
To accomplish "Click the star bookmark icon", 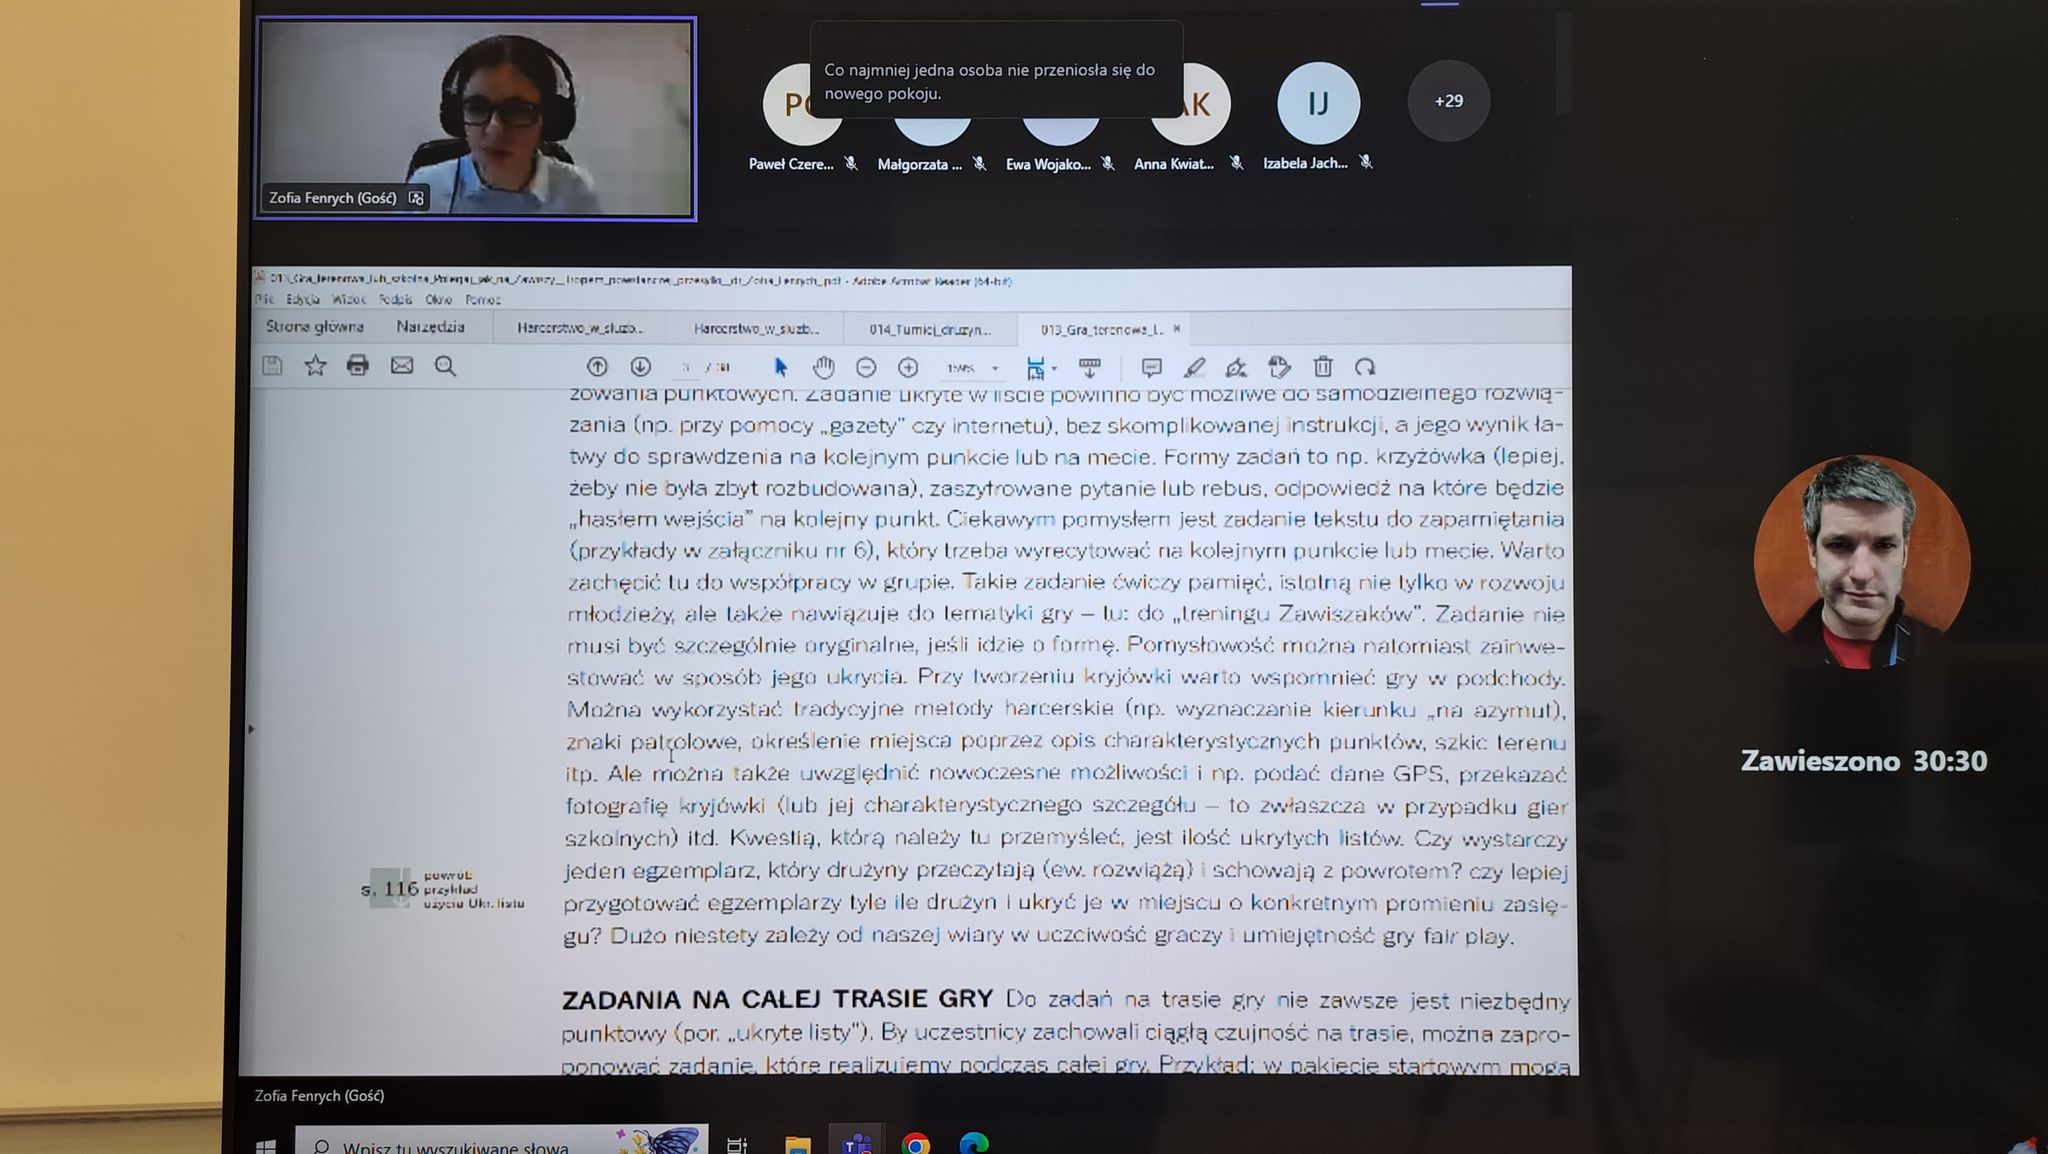I will 315,366.
